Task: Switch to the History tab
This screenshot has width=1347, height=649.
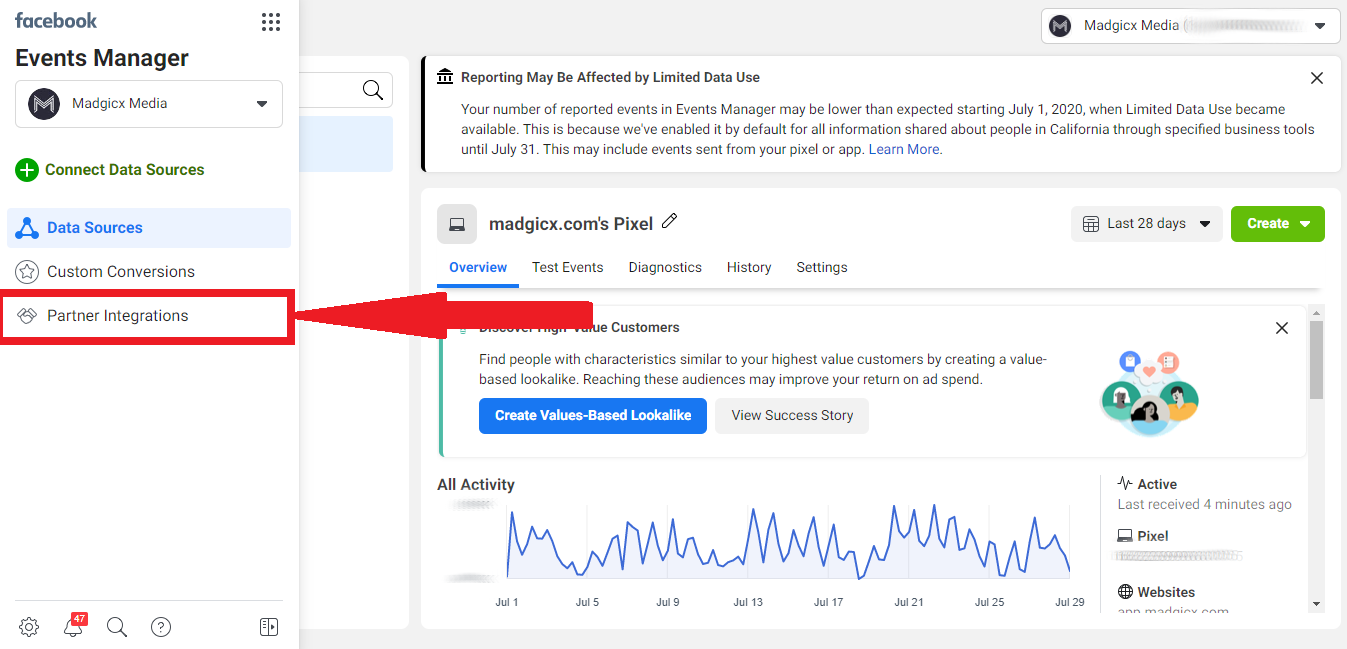Action: pos(749,267)
